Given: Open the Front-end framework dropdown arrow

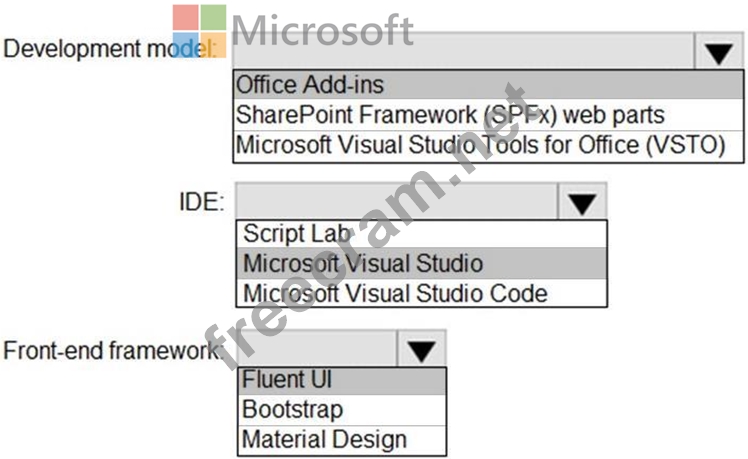Looking at the screenshot, I should coord(421,349).
